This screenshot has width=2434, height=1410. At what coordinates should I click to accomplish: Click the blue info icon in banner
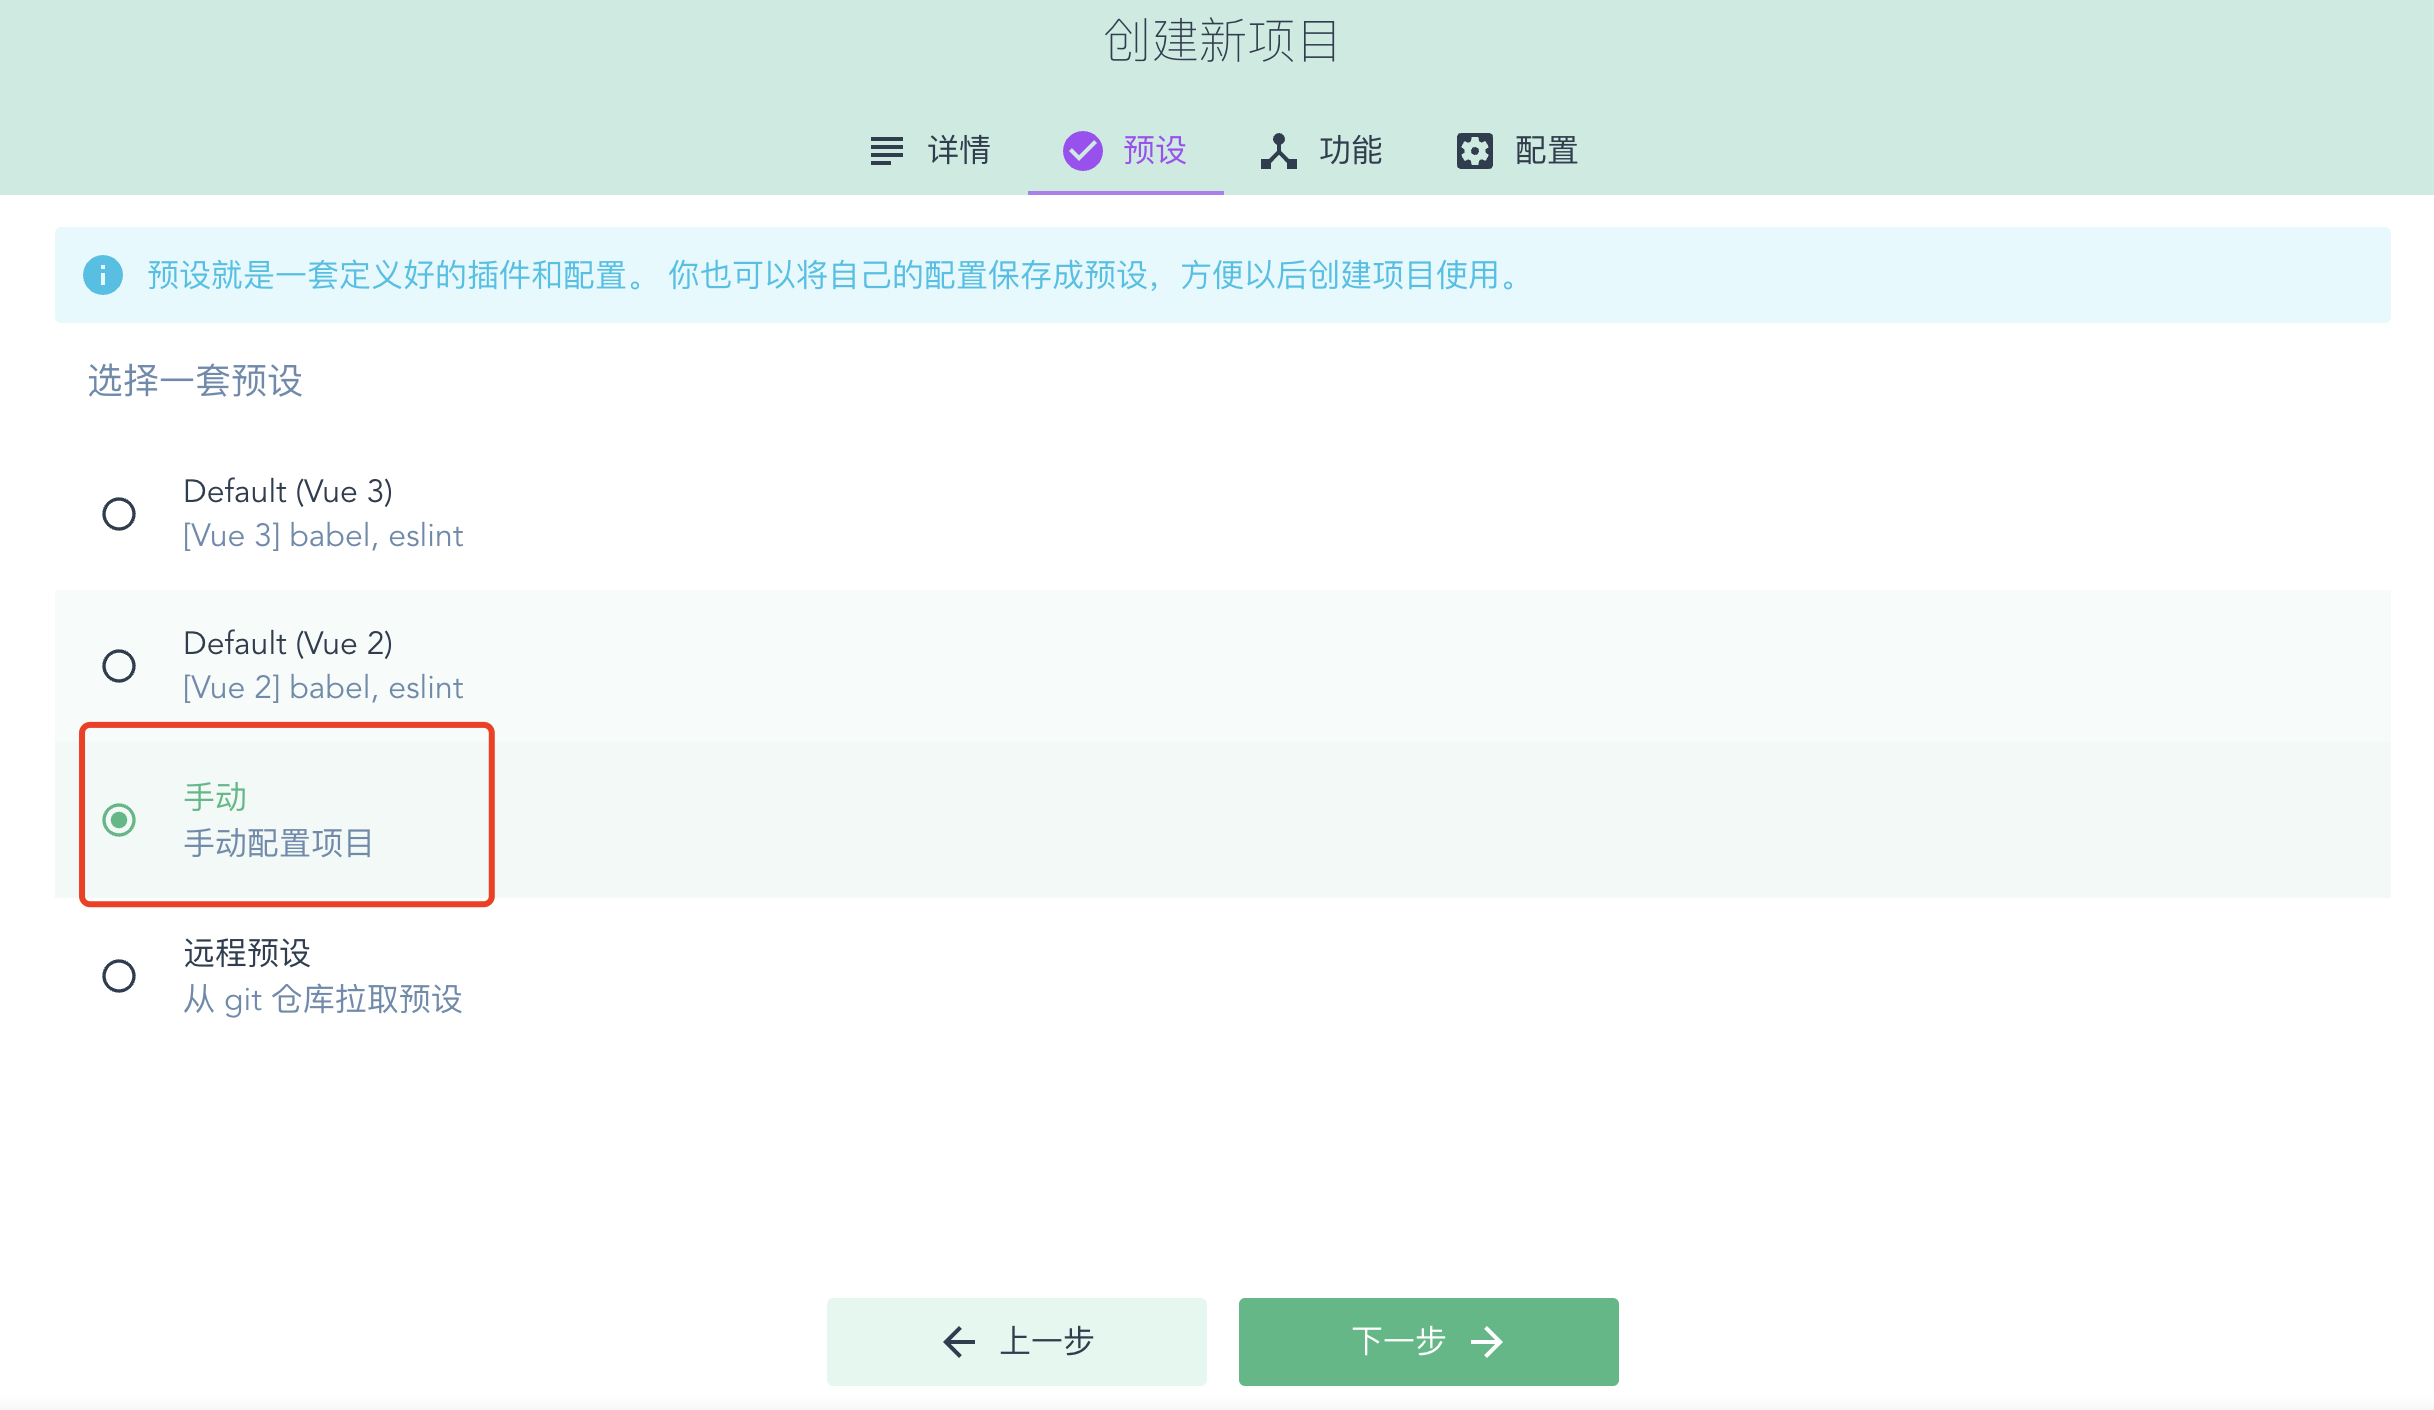tap(103, 275)
